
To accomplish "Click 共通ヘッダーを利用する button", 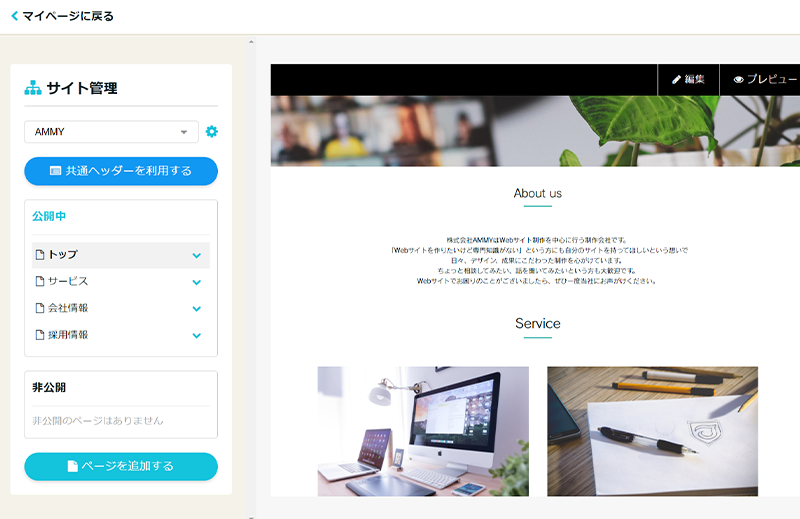I will (121, 171).
